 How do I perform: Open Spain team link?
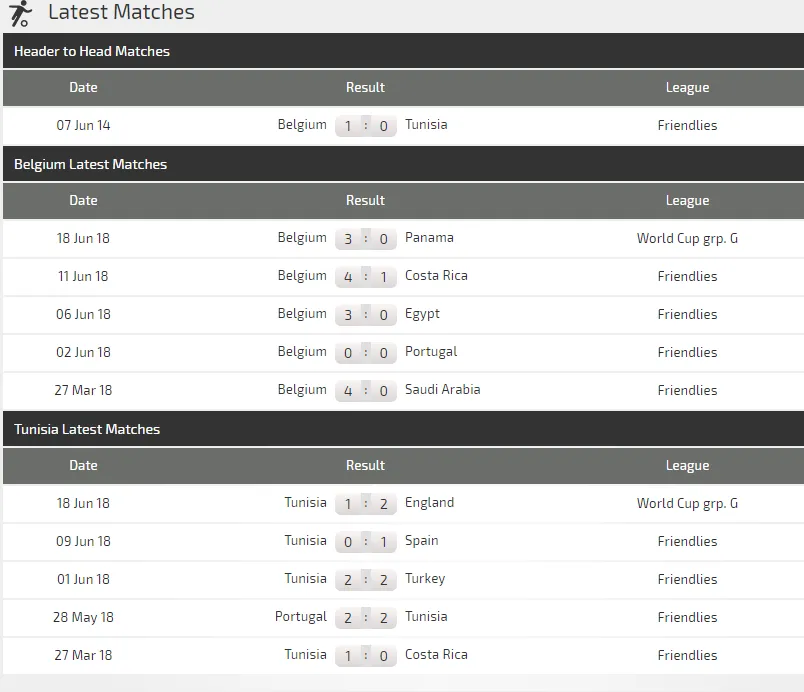click(x=421, y=541)
